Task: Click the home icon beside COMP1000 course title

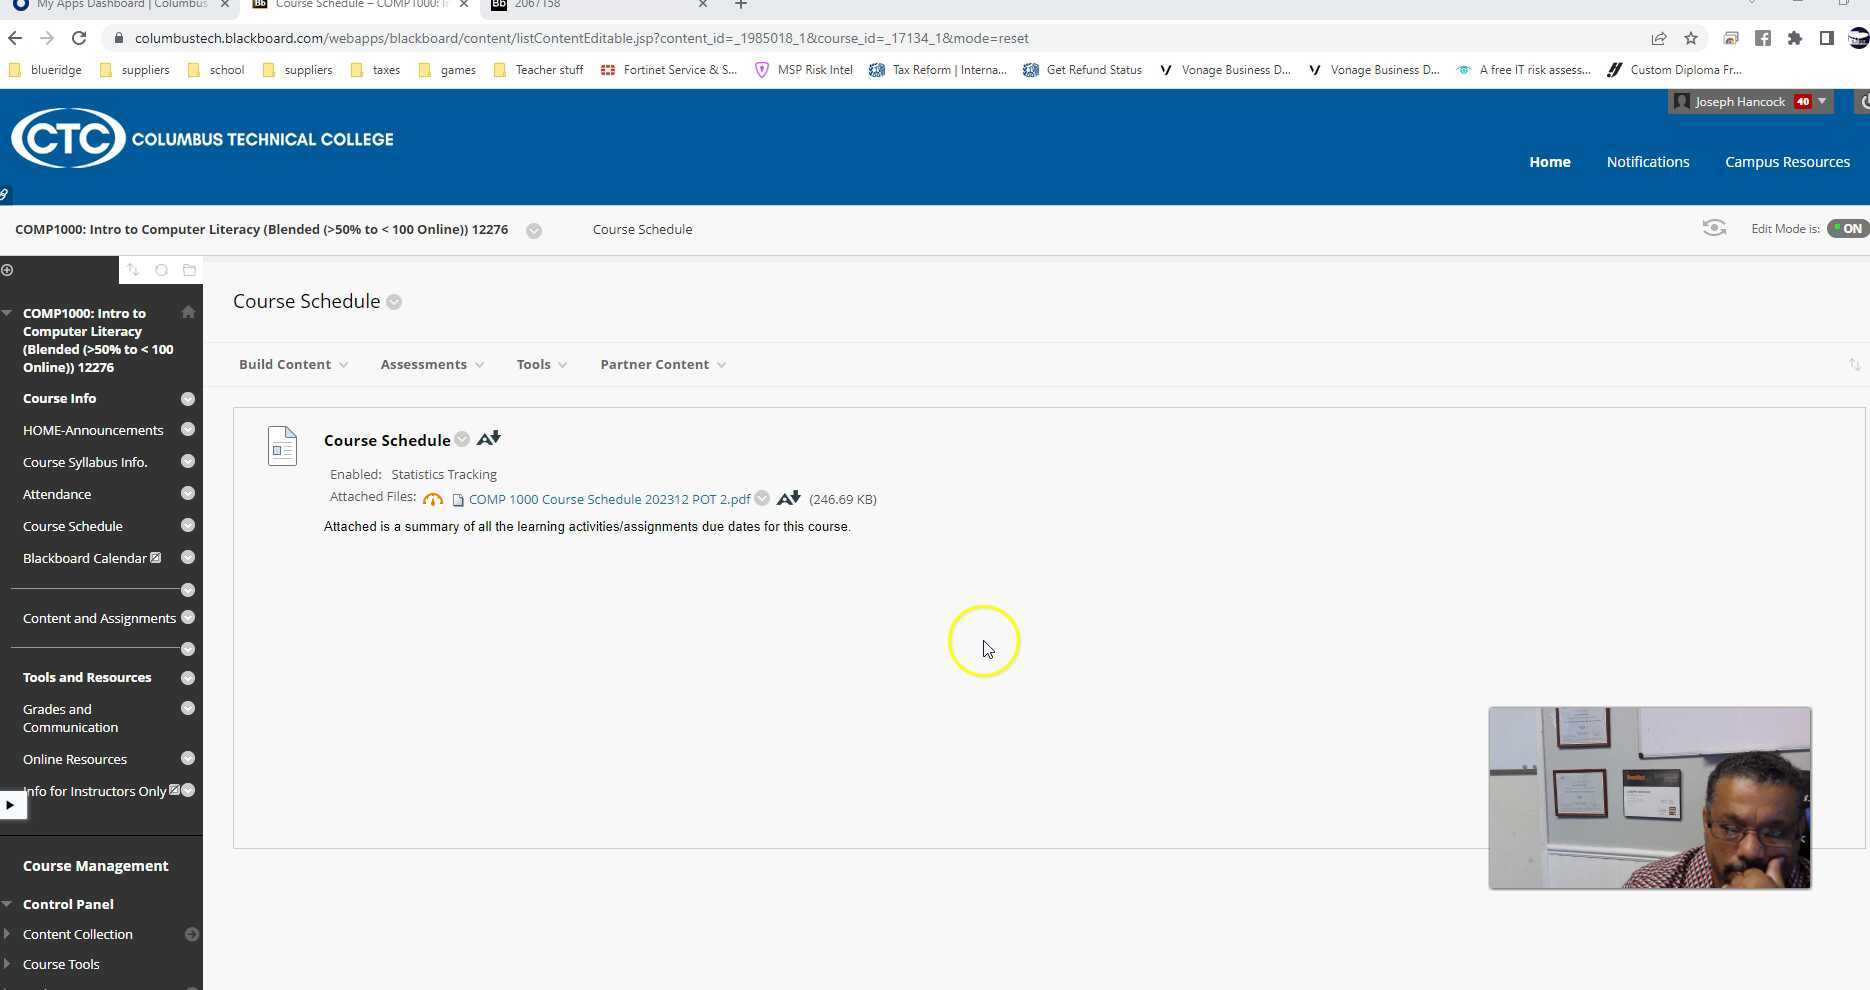Action: pos(187,312)
